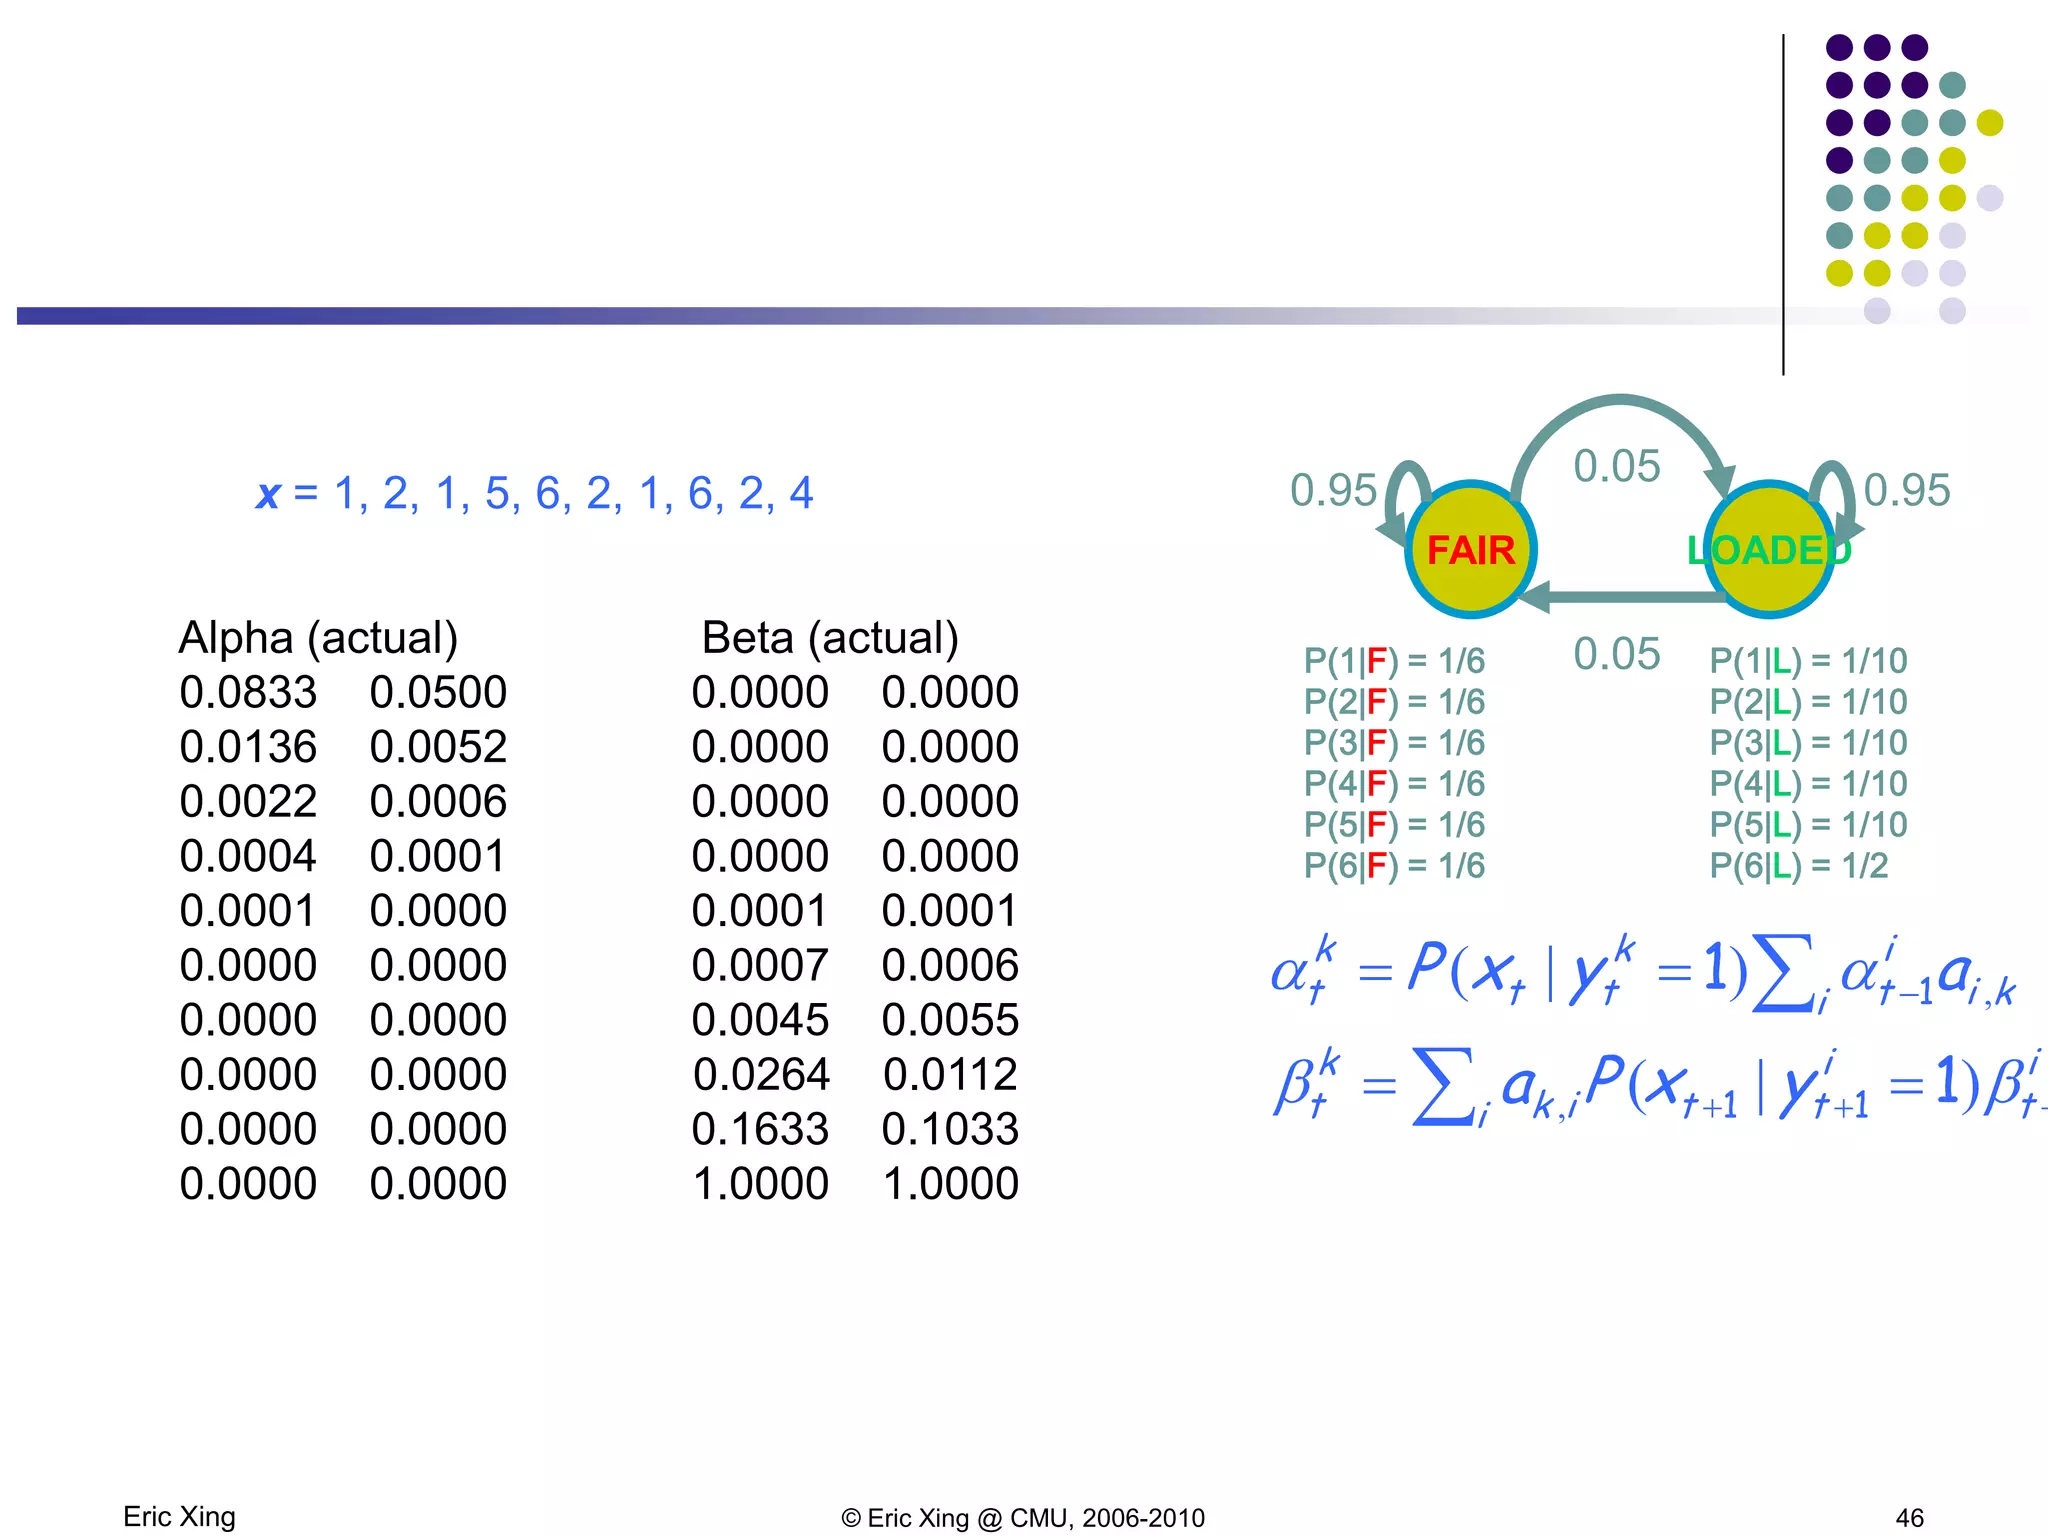Select beta value 0.0007

tap(760, 965)
